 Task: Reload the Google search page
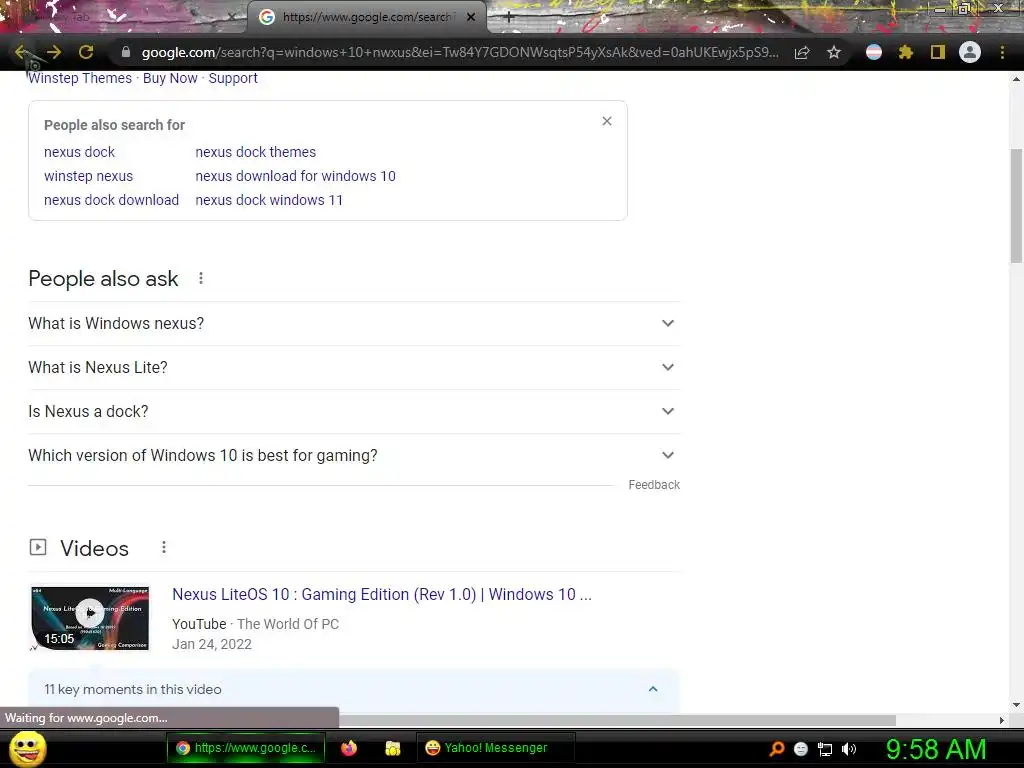86,53
